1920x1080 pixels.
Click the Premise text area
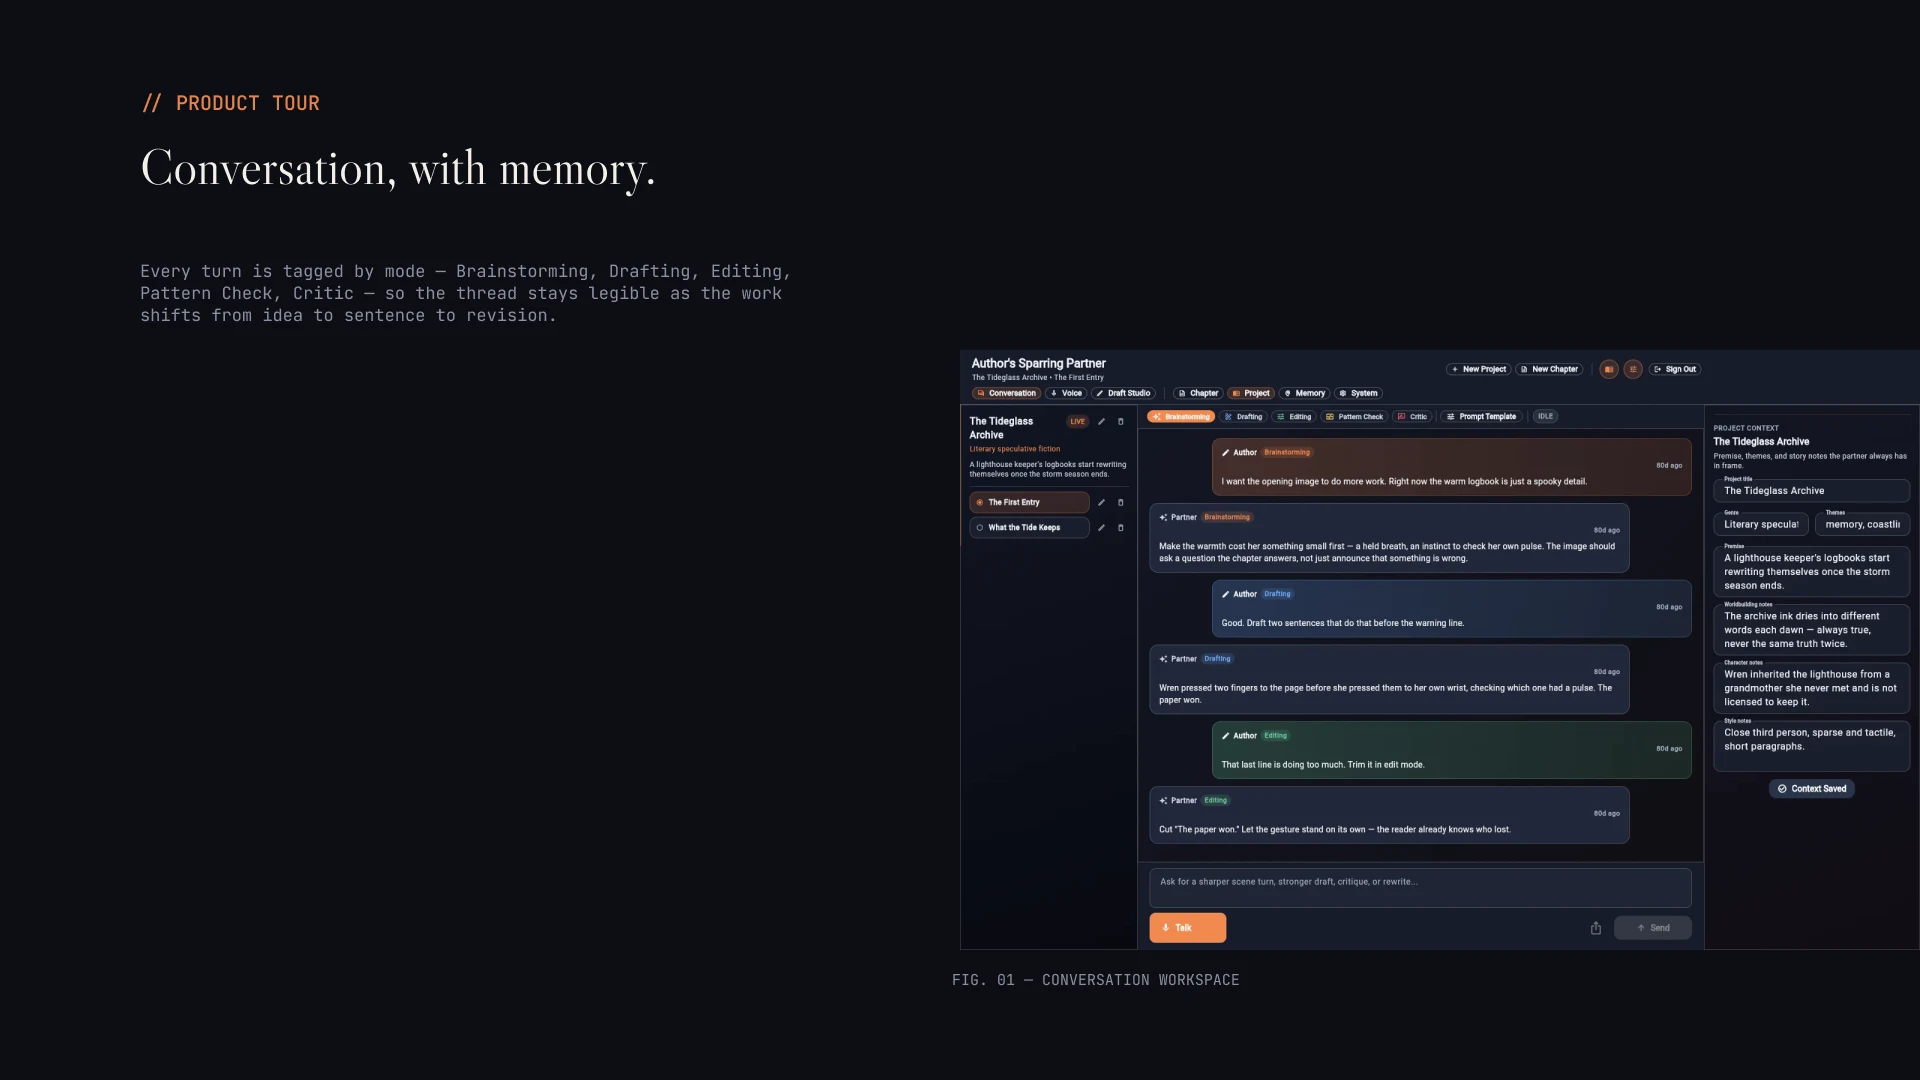(x=1811, y=572)
